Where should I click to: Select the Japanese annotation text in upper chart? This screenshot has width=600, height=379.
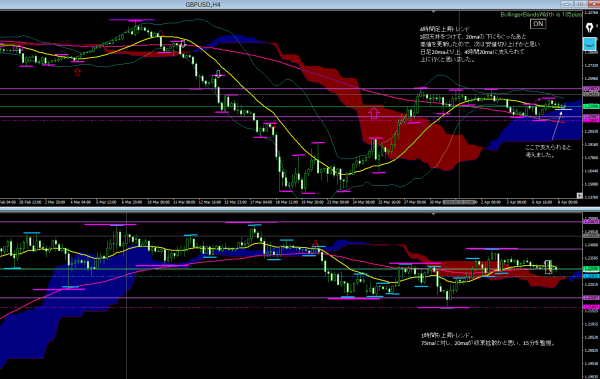pyautogui.click(x=480, y=44)
